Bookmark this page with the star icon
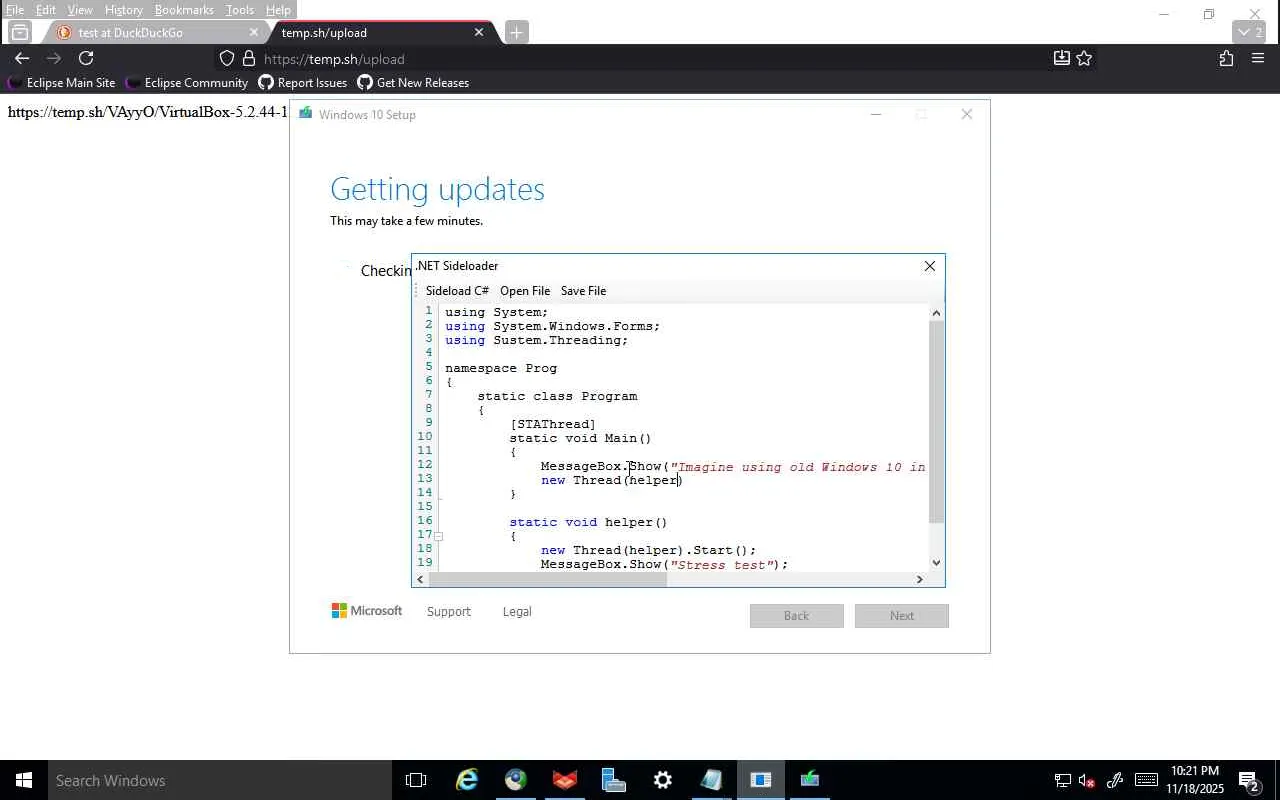Image resolution: width=1280 pixels, height=800 pixels. point(1085,58)
